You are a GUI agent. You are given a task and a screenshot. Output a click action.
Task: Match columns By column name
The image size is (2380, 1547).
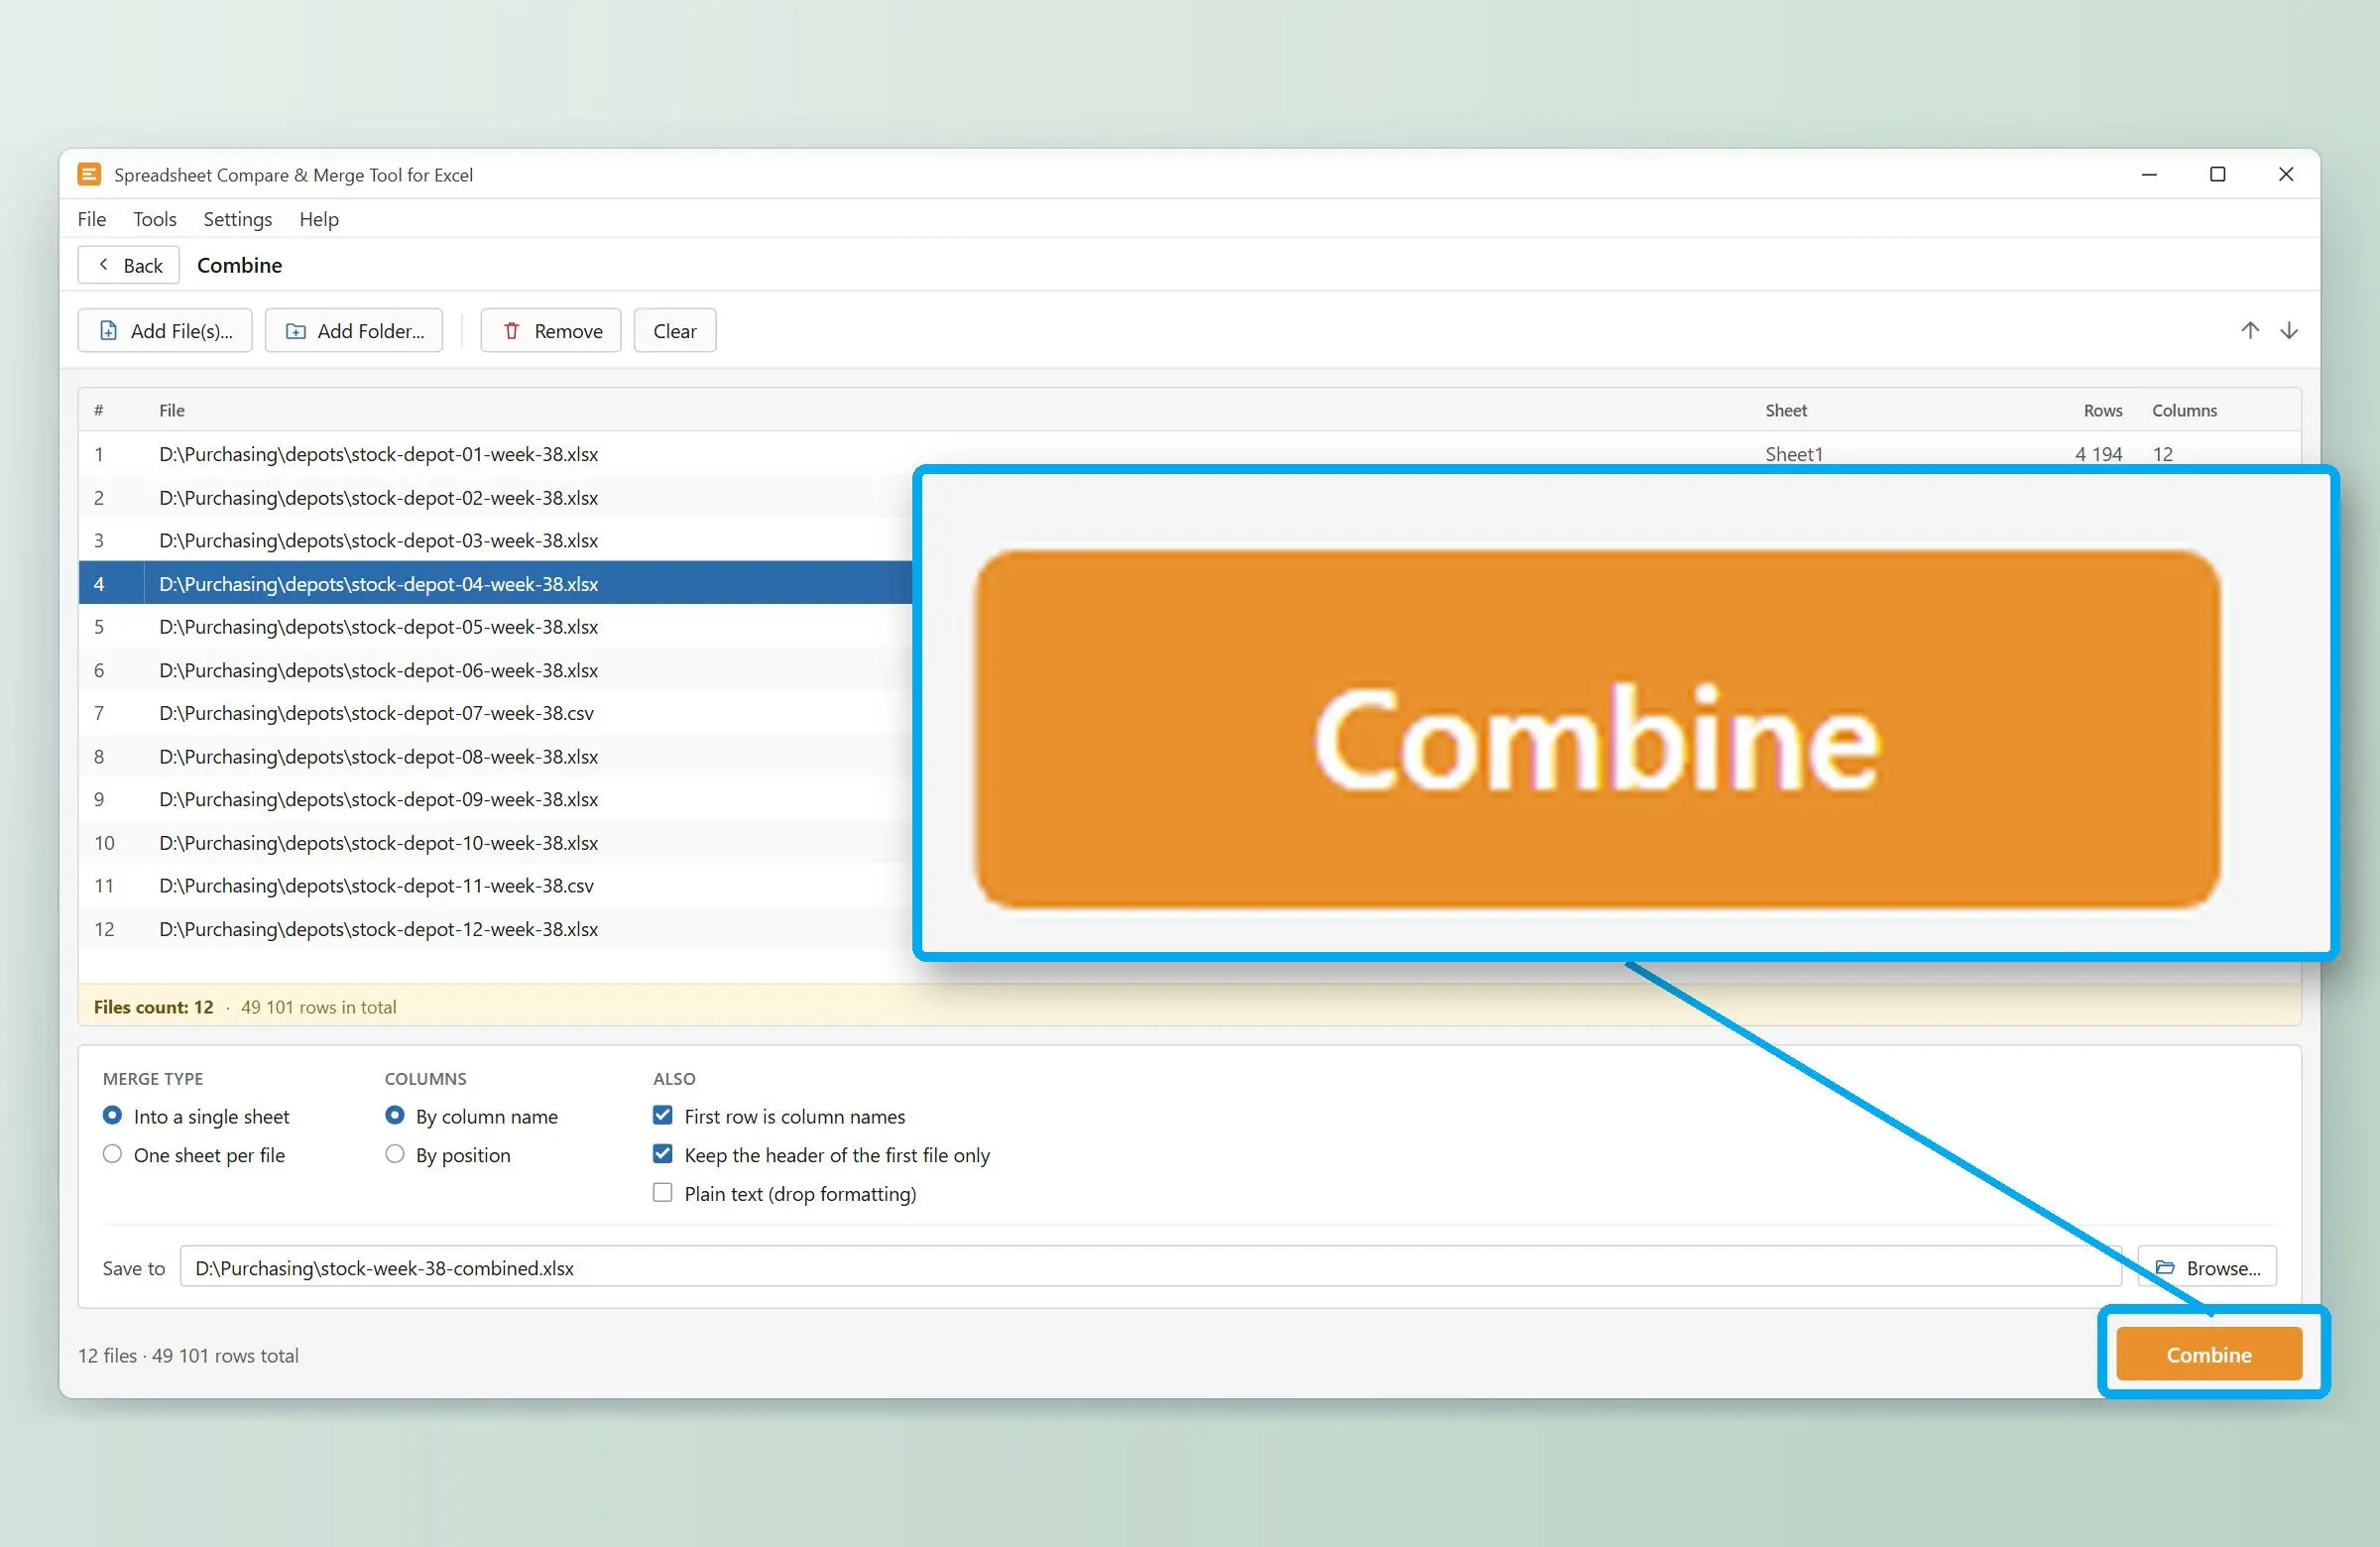471,1116
